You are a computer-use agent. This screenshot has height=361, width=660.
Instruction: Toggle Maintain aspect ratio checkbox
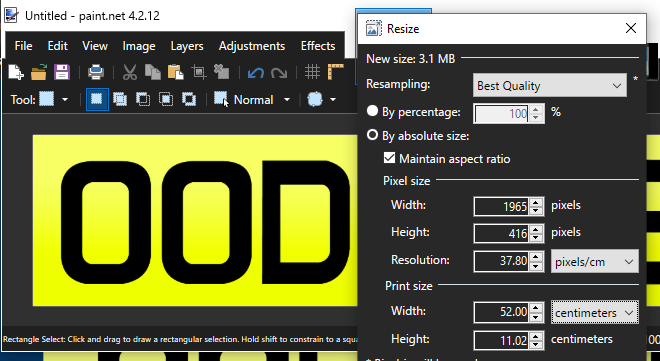point(389,158)
